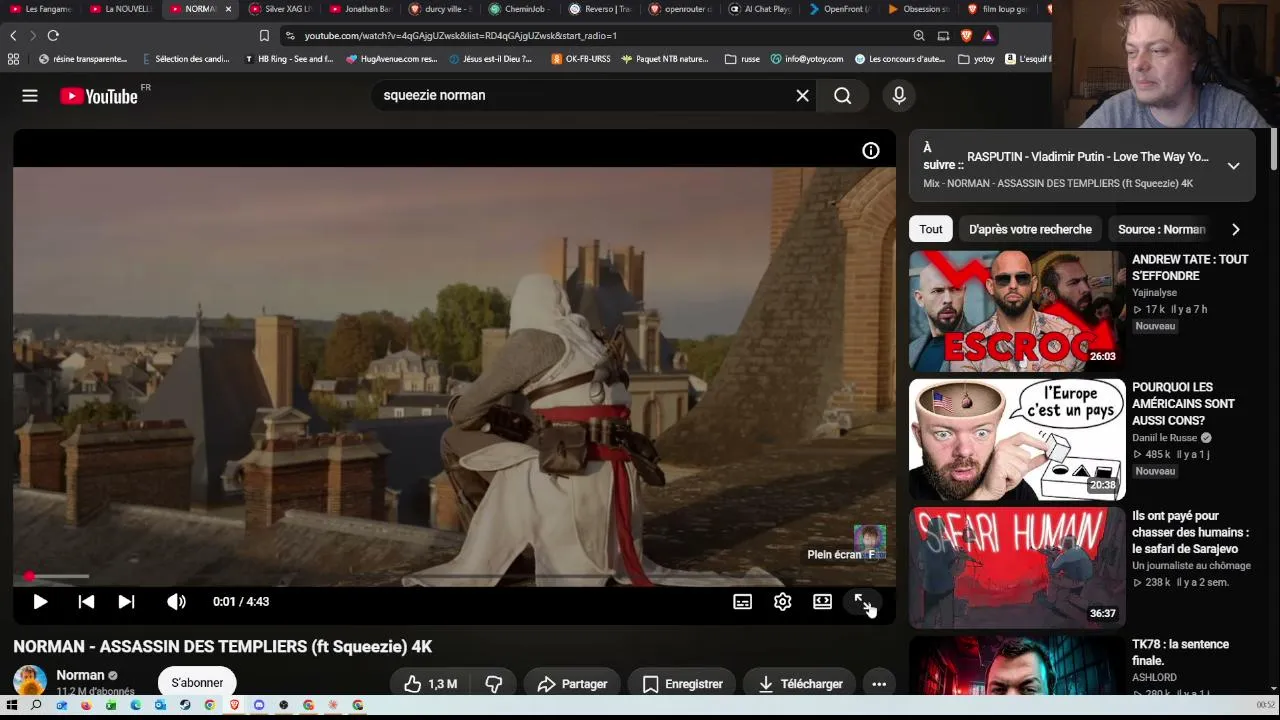
Task: Open the Brave Rewards triangle icon
Action: [x=988, y=36]
